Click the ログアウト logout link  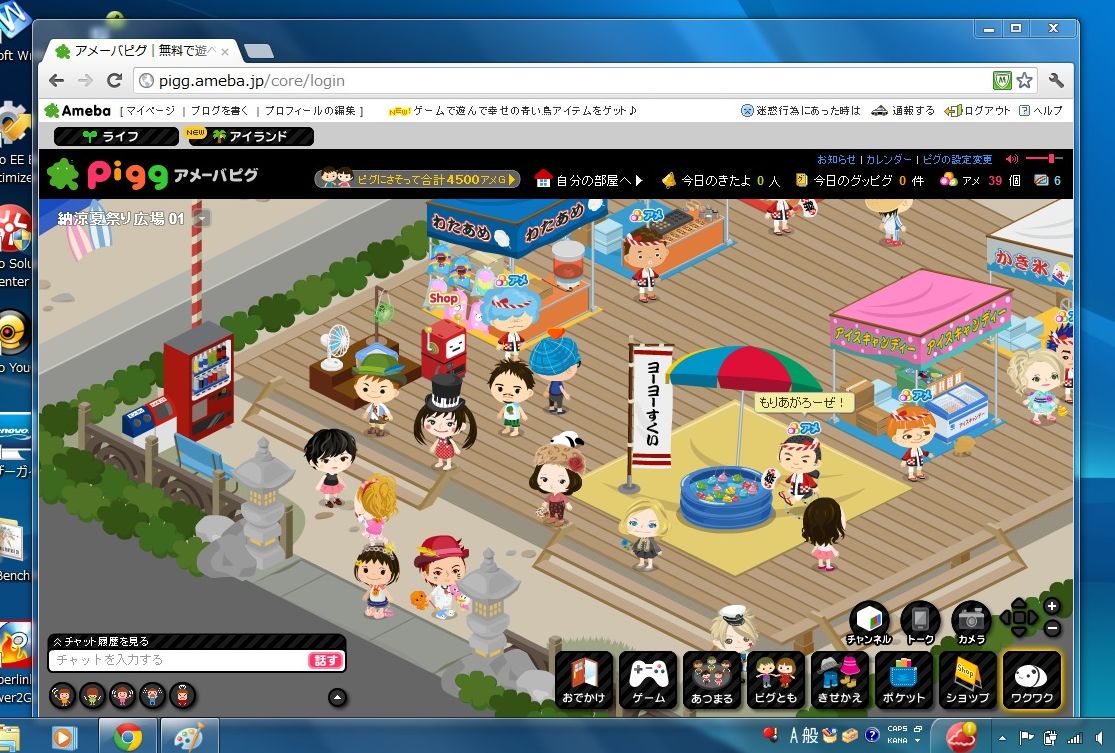click(x=978, y=111)
